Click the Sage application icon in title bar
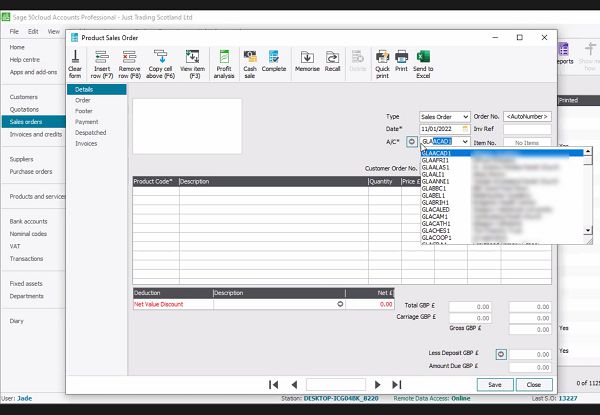Screen dimensions: 600x415 coord(5,17)
